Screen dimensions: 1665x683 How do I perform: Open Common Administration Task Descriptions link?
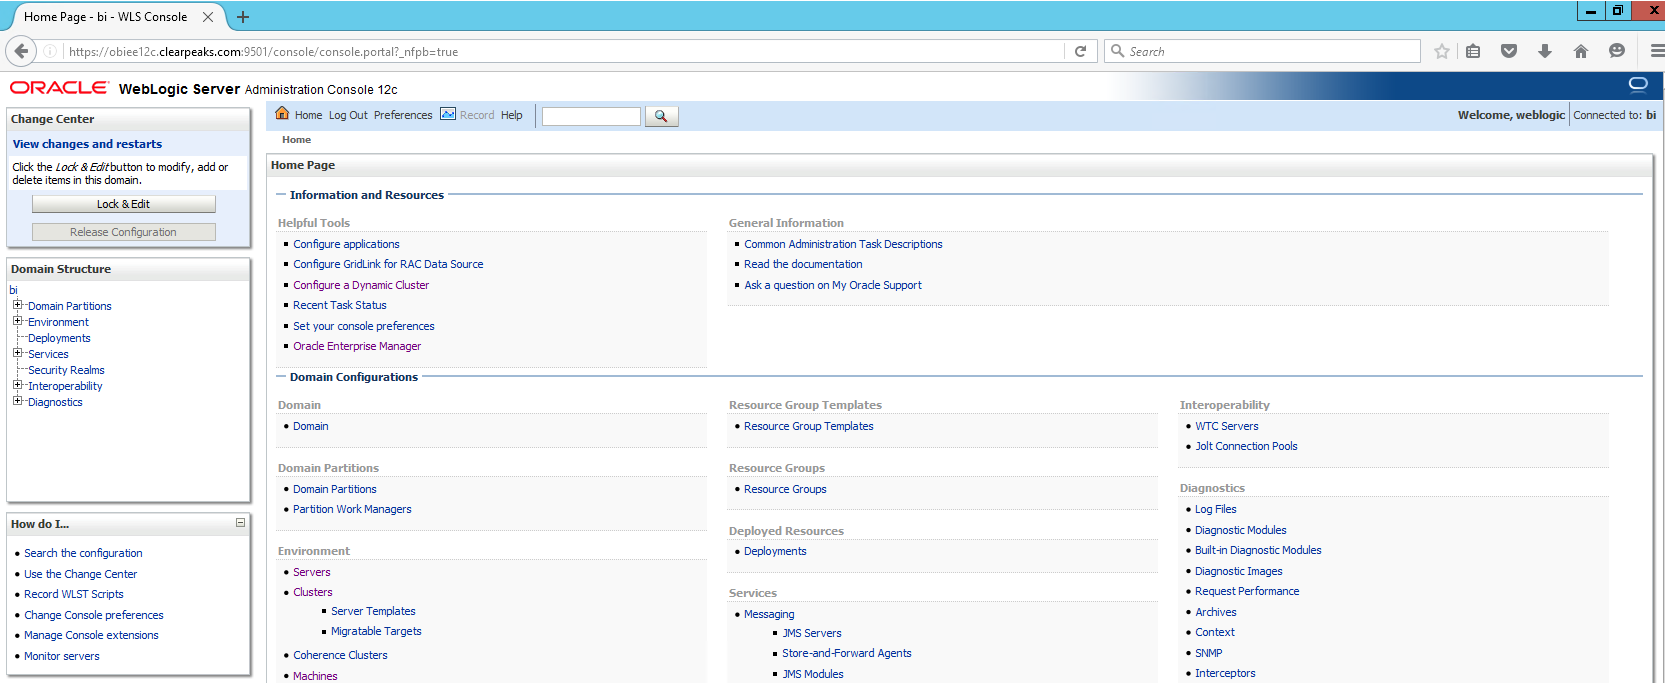coord(843,244)
